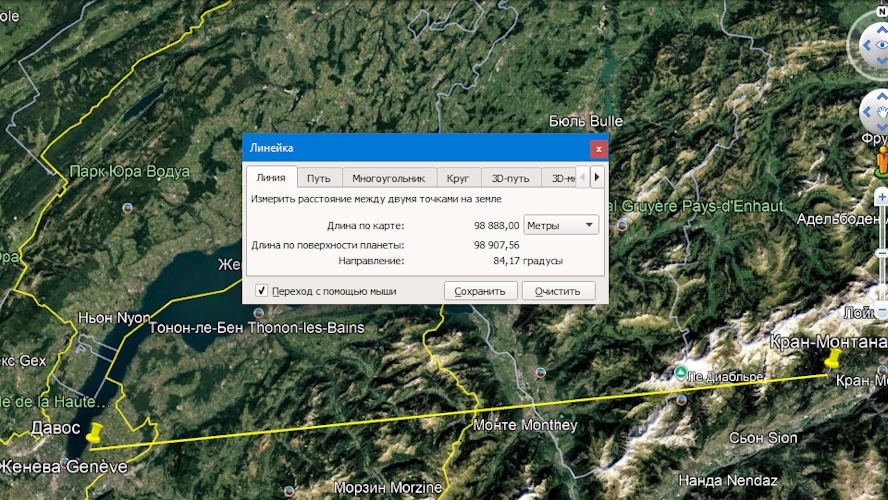The height and width of the screenshot is (500, 888).
Task: Switch to the 'Путь' tab
Action: (x=319, y=178)
